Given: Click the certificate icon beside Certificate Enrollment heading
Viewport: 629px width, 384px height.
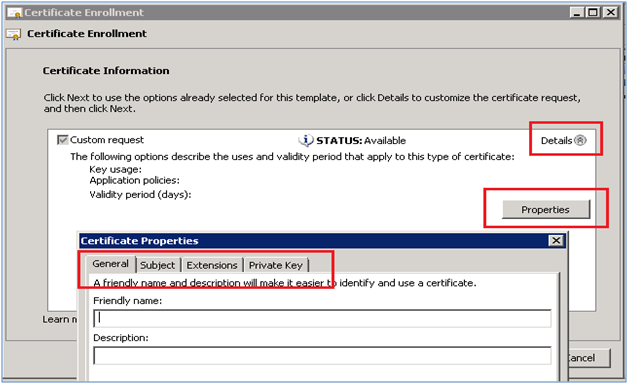Looking at the screenshot, I should (13, 35).
